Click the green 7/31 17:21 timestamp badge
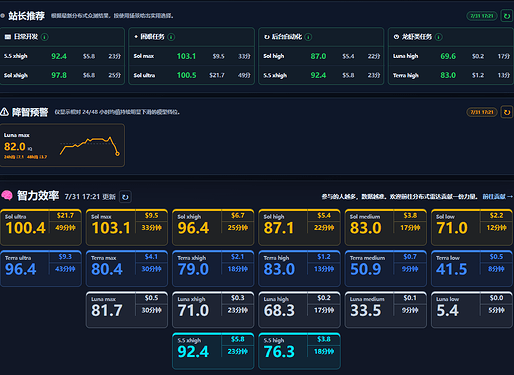This screenshot has width=514, height=375. [482, 16]
